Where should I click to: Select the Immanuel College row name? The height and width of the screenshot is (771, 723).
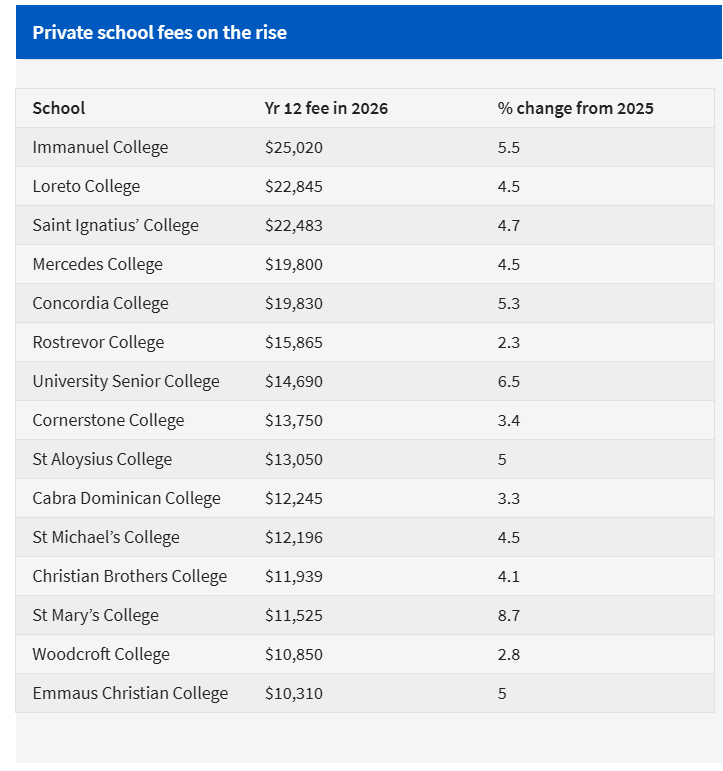click(100, 147)
